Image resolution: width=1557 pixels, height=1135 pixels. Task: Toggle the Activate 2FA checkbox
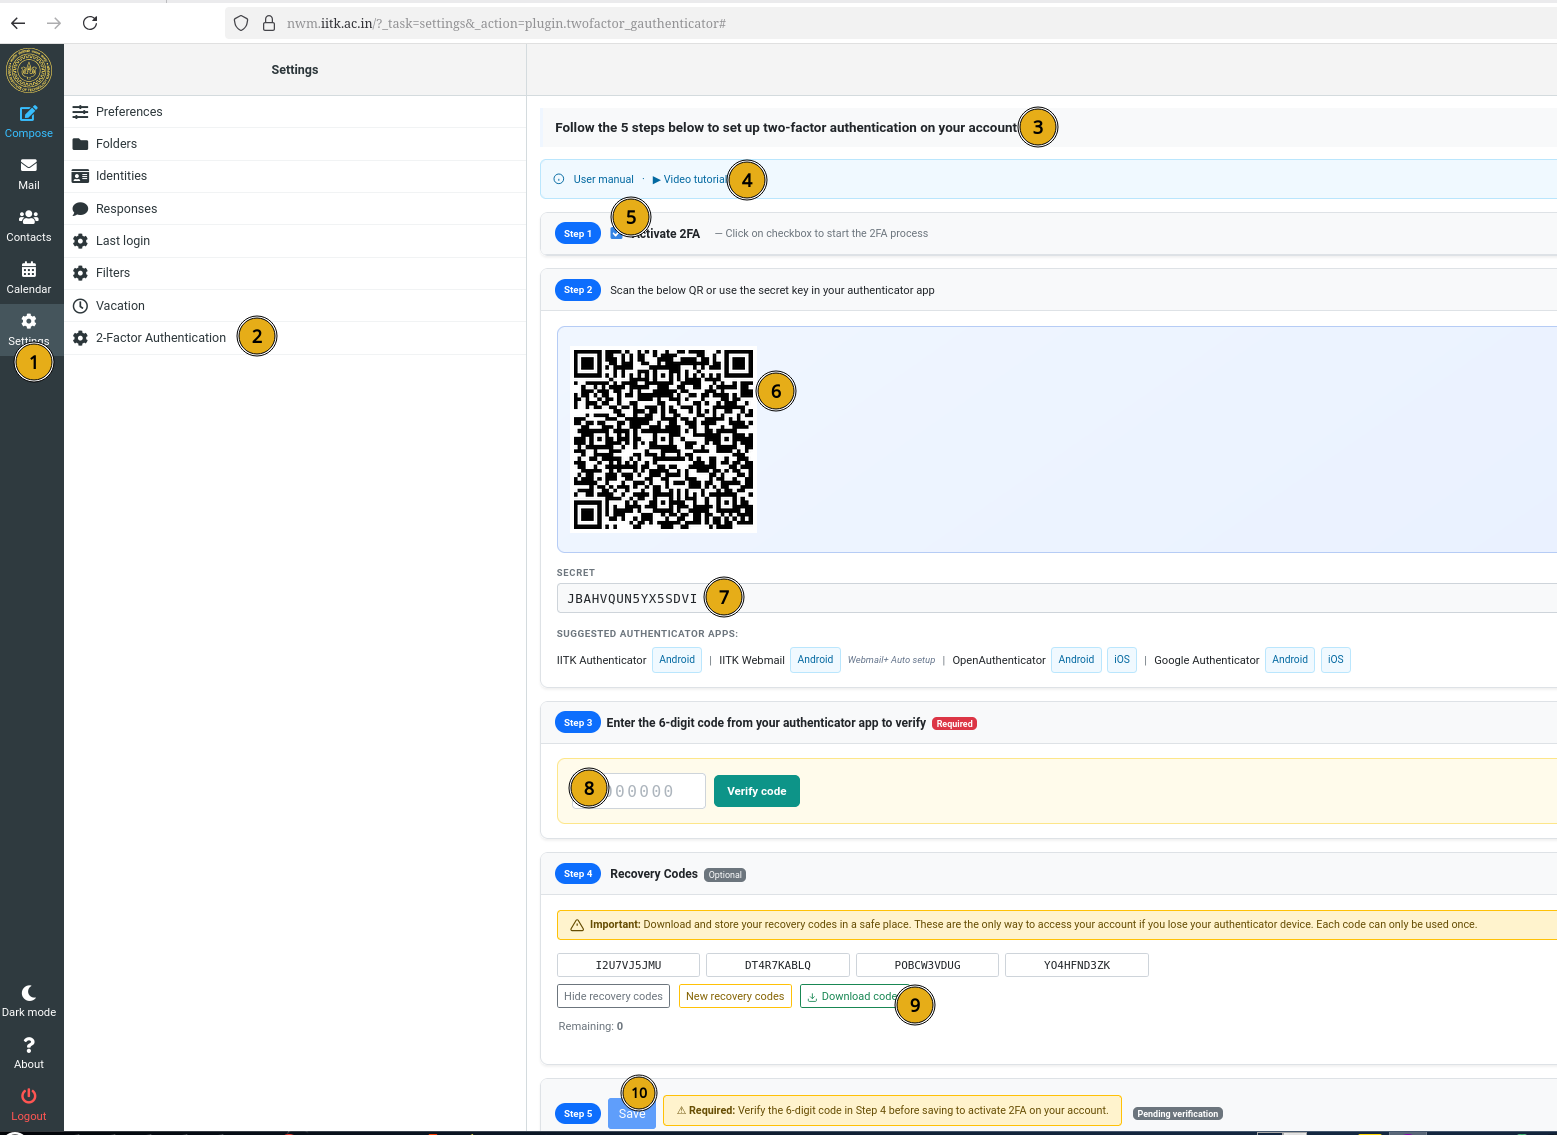616,234
